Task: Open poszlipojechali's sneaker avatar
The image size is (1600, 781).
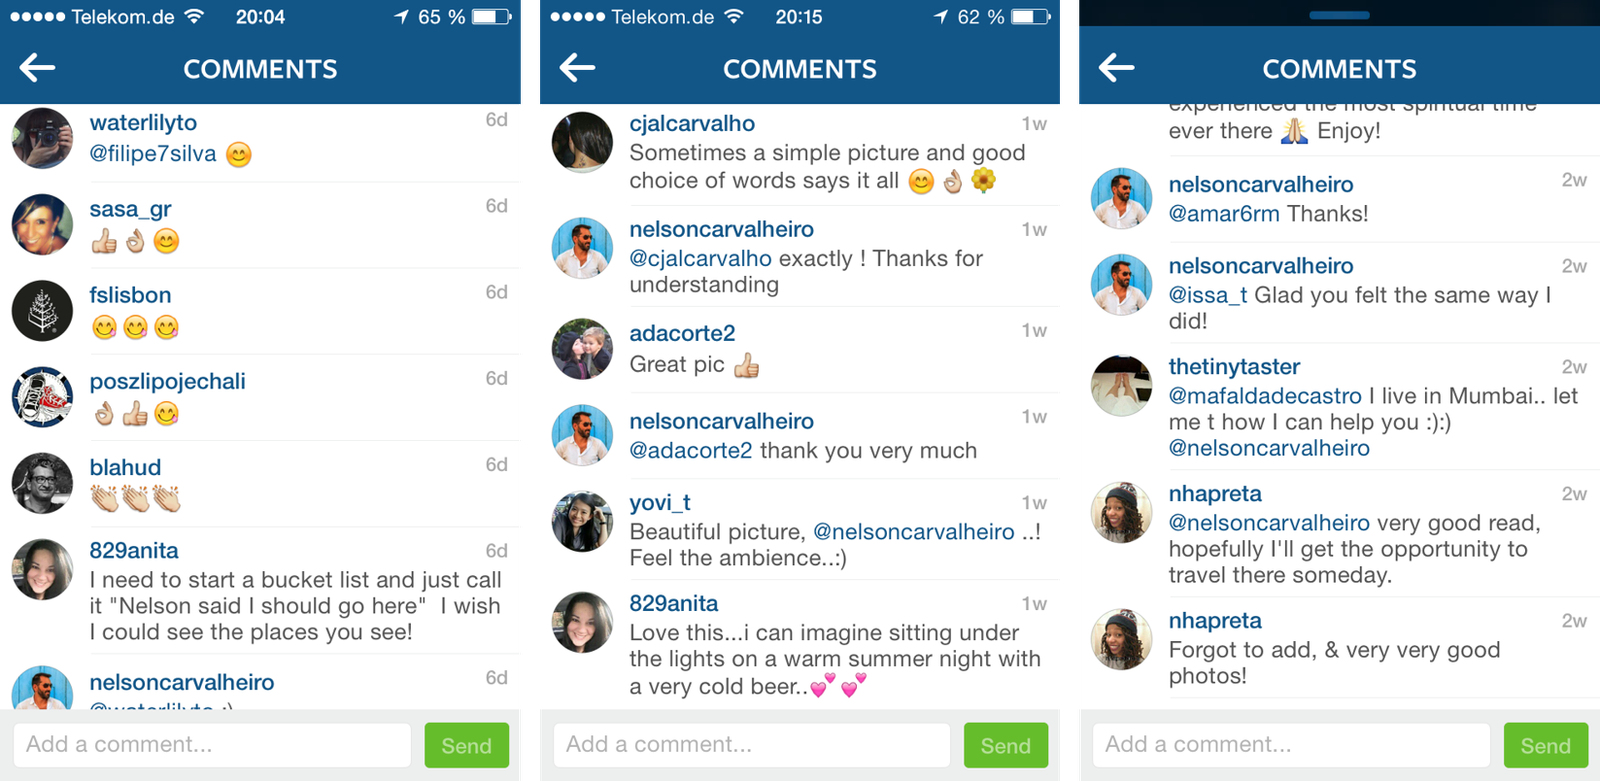Action: coord(42,397)
